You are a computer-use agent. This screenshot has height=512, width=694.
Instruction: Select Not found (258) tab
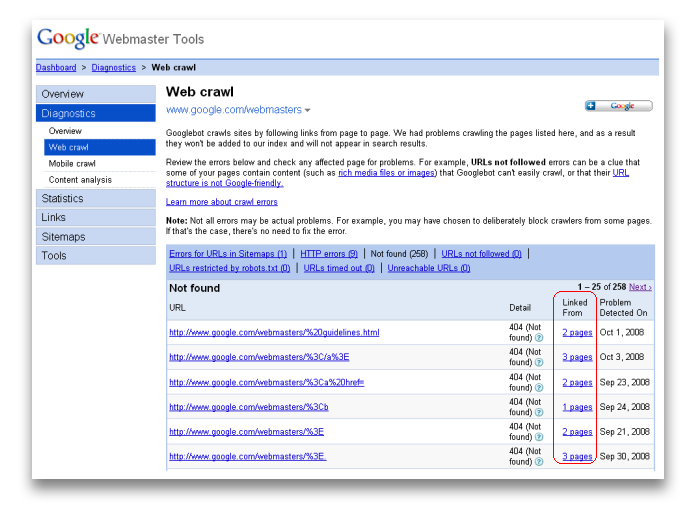click(x=399, y=254)
